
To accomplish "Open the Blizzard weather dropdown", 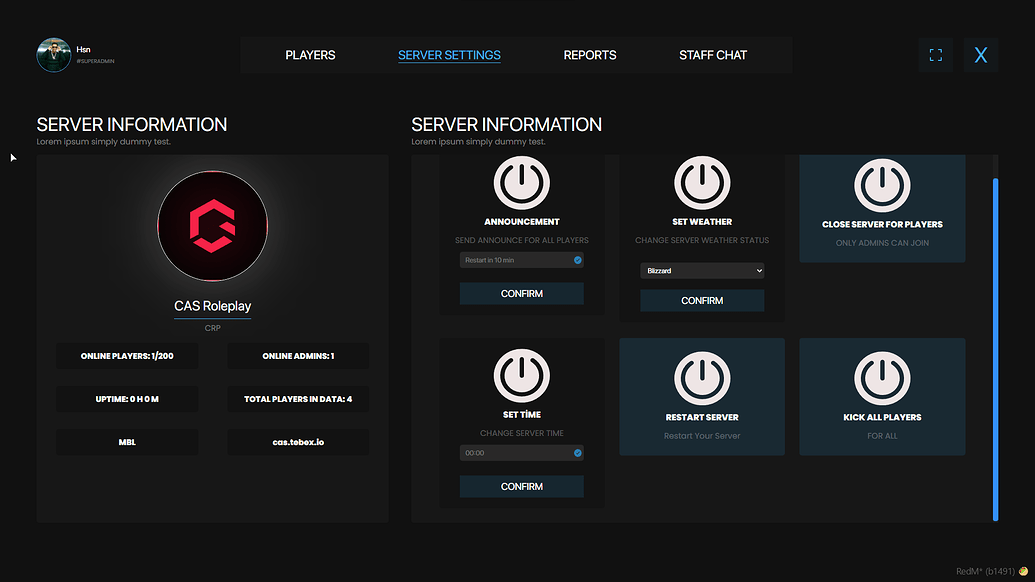I will tap(702, 270).
